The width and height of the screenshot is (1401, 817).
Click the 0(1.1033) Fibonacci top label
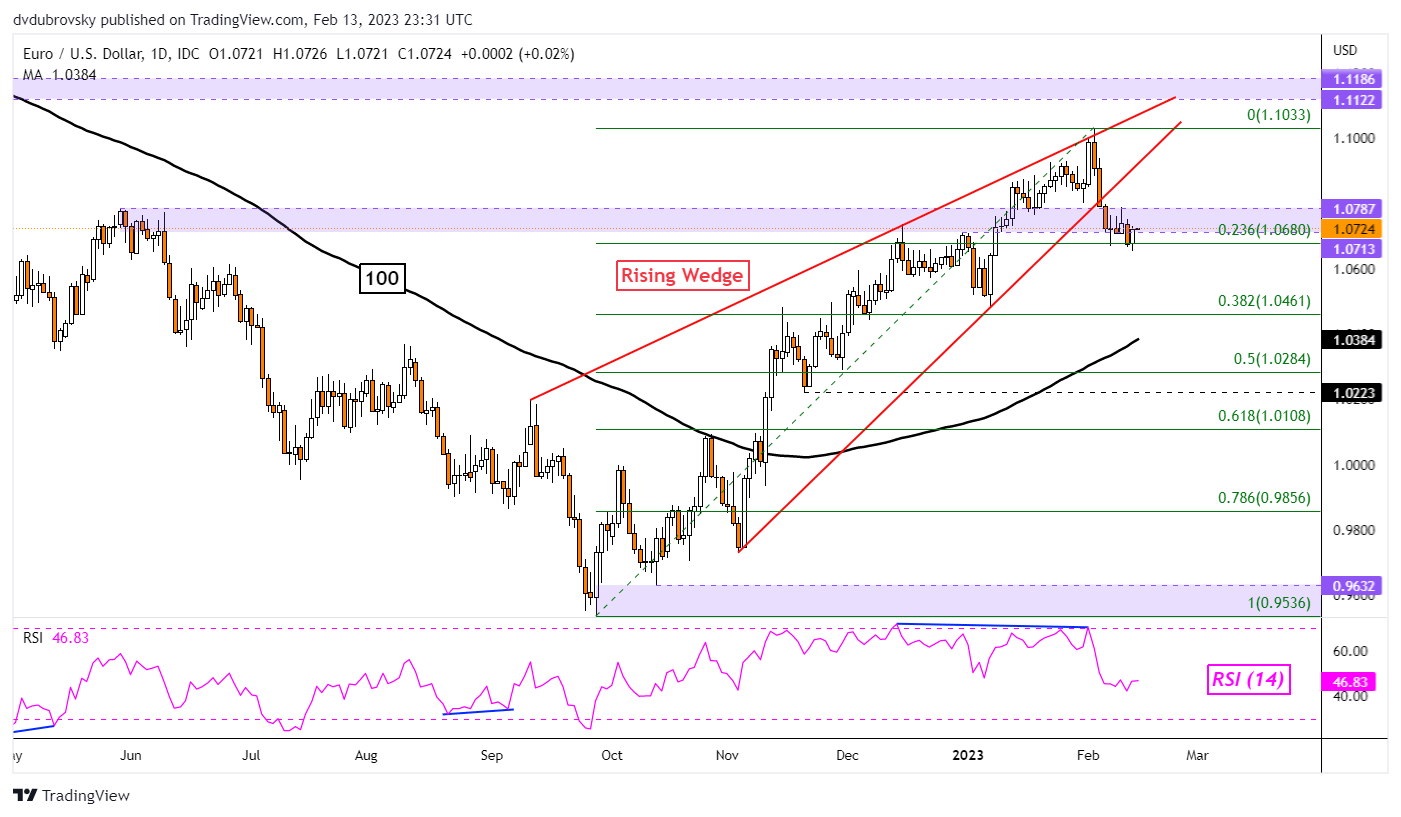tap(1278, 115)
